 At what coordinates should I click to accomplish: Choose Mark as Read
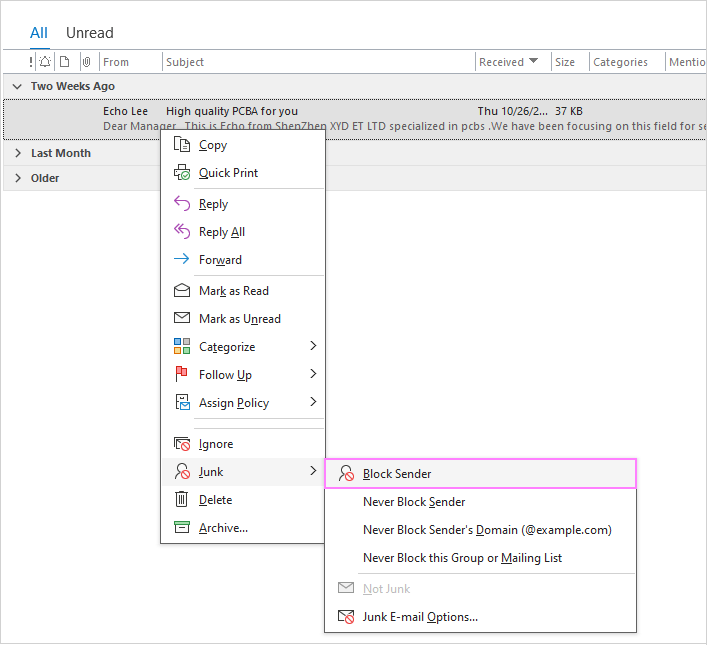(x=243, y=291)
